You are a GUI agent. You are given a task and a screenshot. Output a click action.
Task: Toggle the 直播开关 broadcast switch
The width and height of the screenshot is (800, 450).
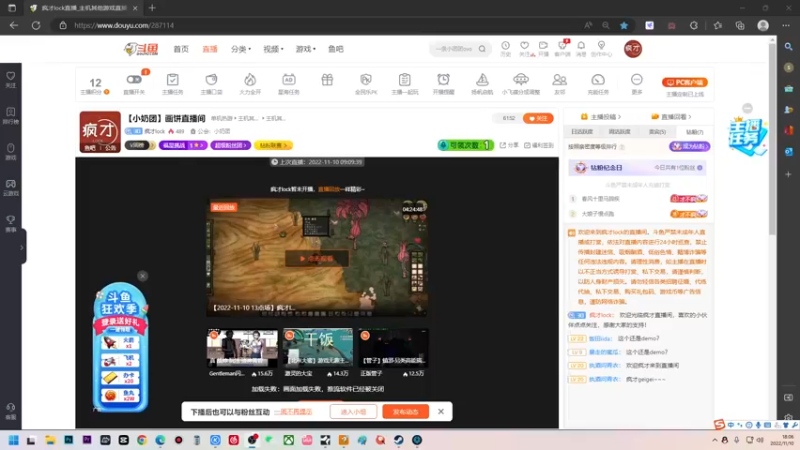(x=134, y=80)
